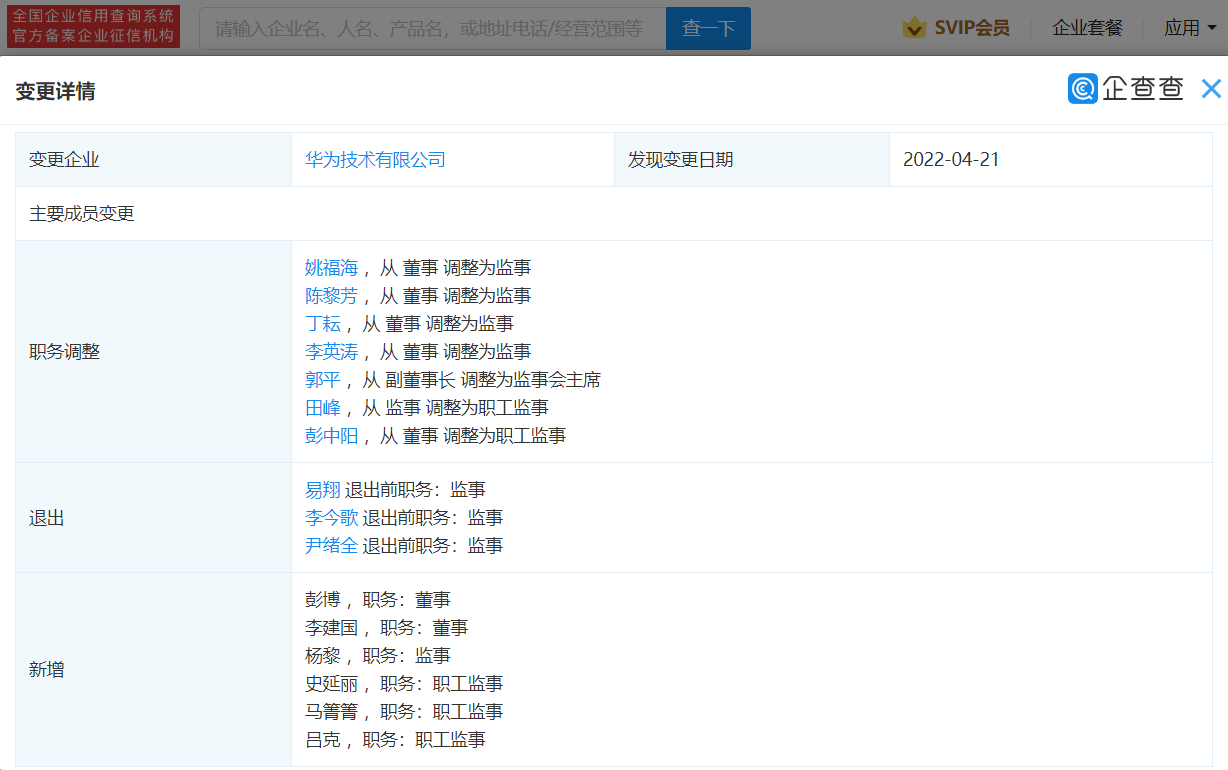Screen dimensions: 1228x770
Task: Open 田峰 person link
Action: coord(323,408)
